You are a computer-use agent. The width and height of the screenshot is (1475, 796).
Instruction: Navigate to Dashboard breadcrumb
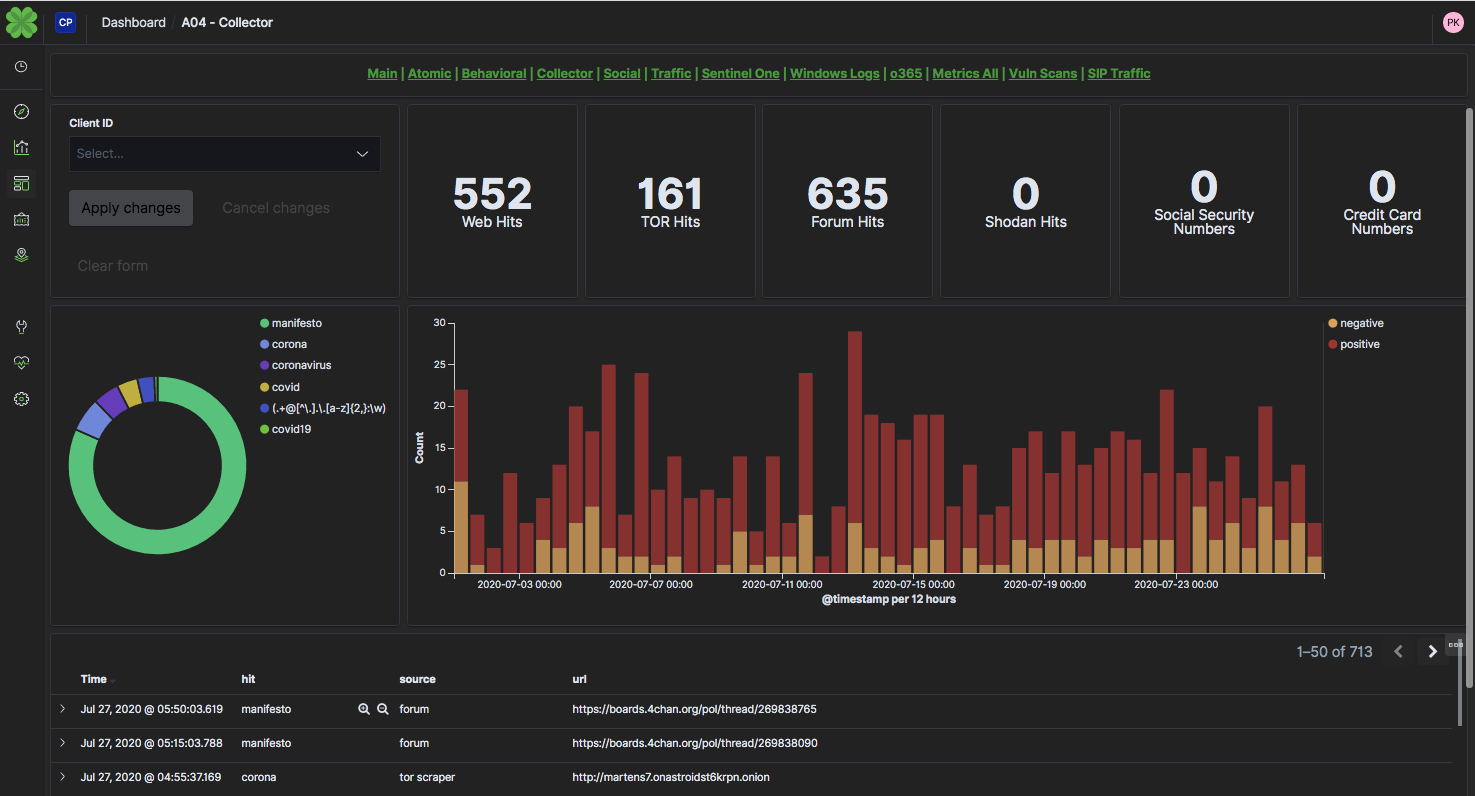[x=134, y=22]
